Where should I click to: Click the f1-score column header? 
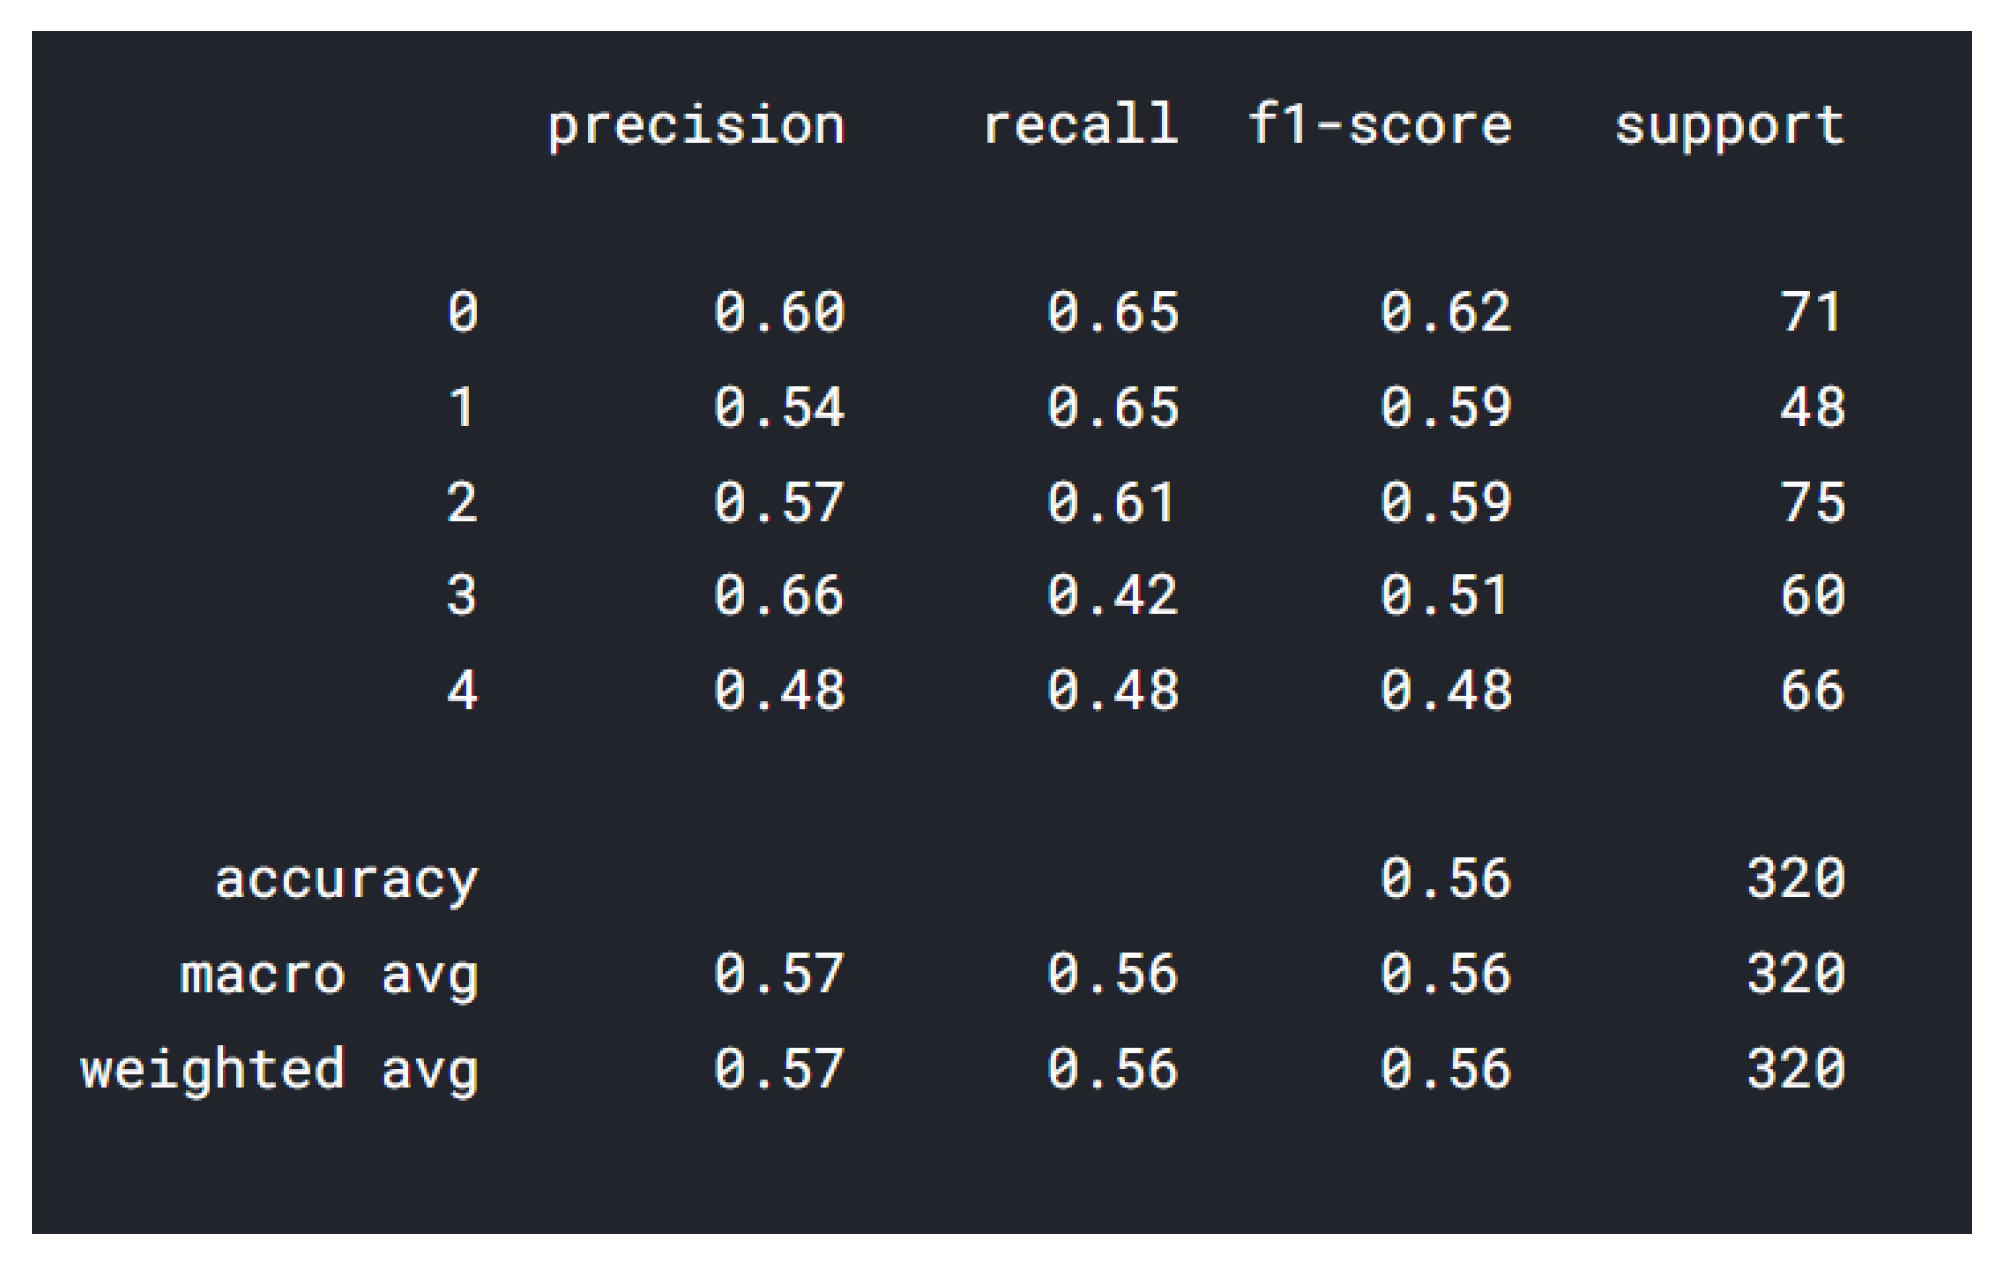click(x=1380, y=125)
